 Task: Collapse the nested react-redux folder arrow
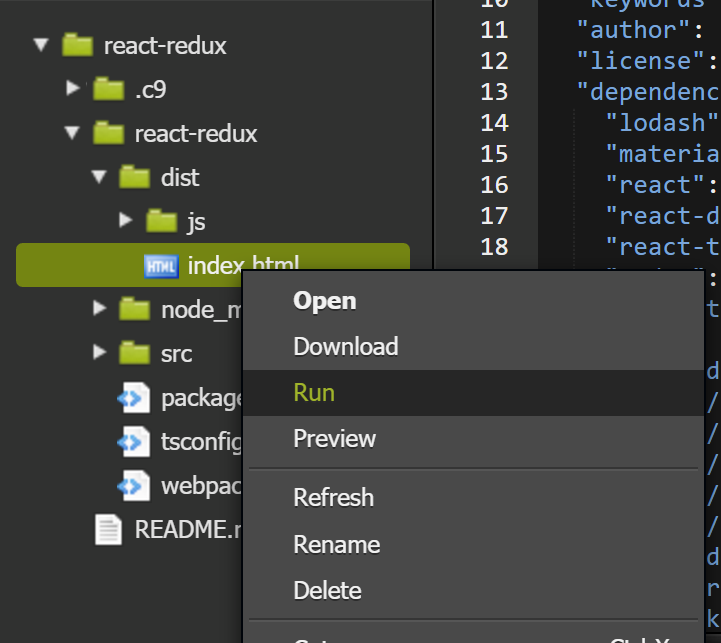coord(72,133)
